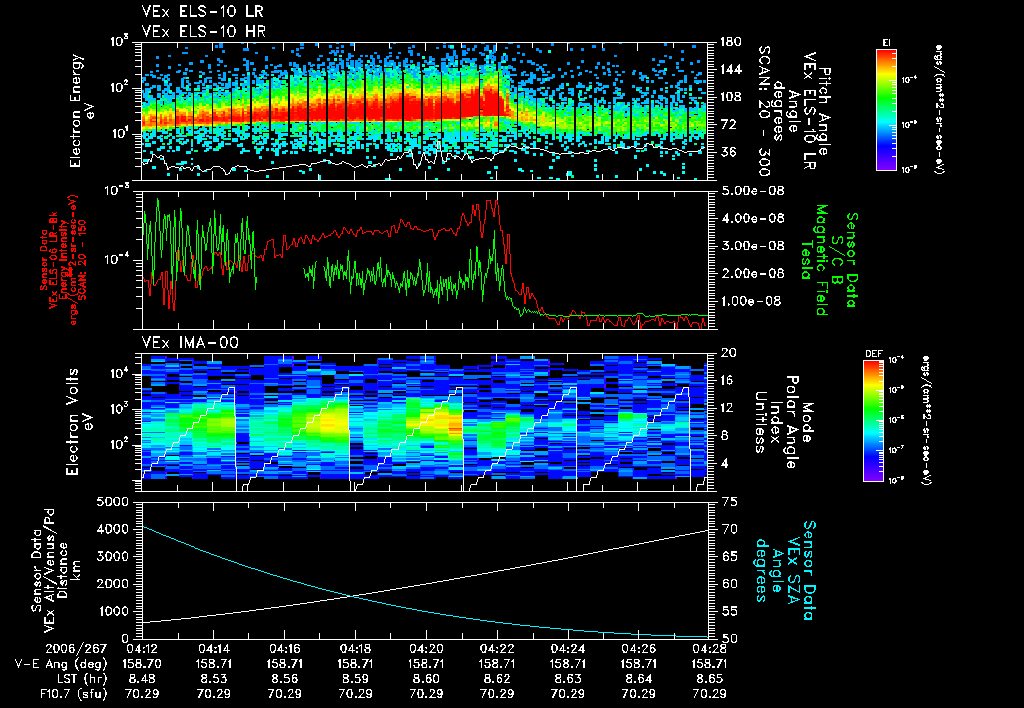Click the LST value 8.59
The width and height of the screenshot is (1024, 708).
(355, 679)
